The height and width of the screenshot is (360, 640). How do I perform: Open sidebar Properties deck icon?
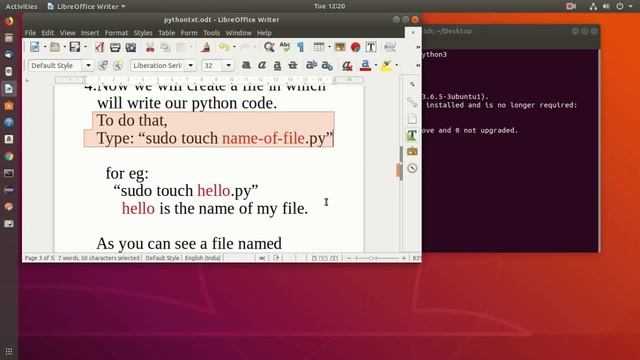[412, 102]
